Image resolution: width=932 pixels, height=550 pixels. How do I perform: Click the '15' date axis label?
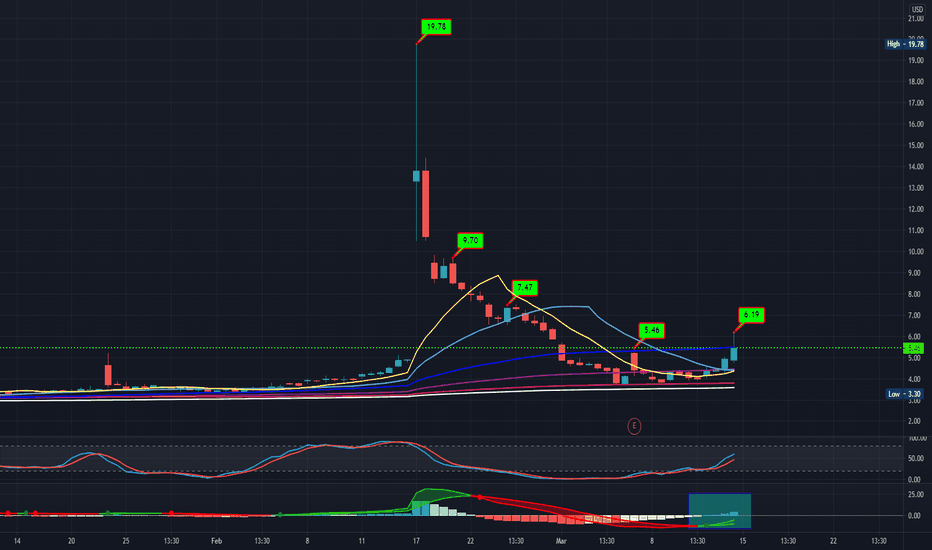(x=743, y=541)
